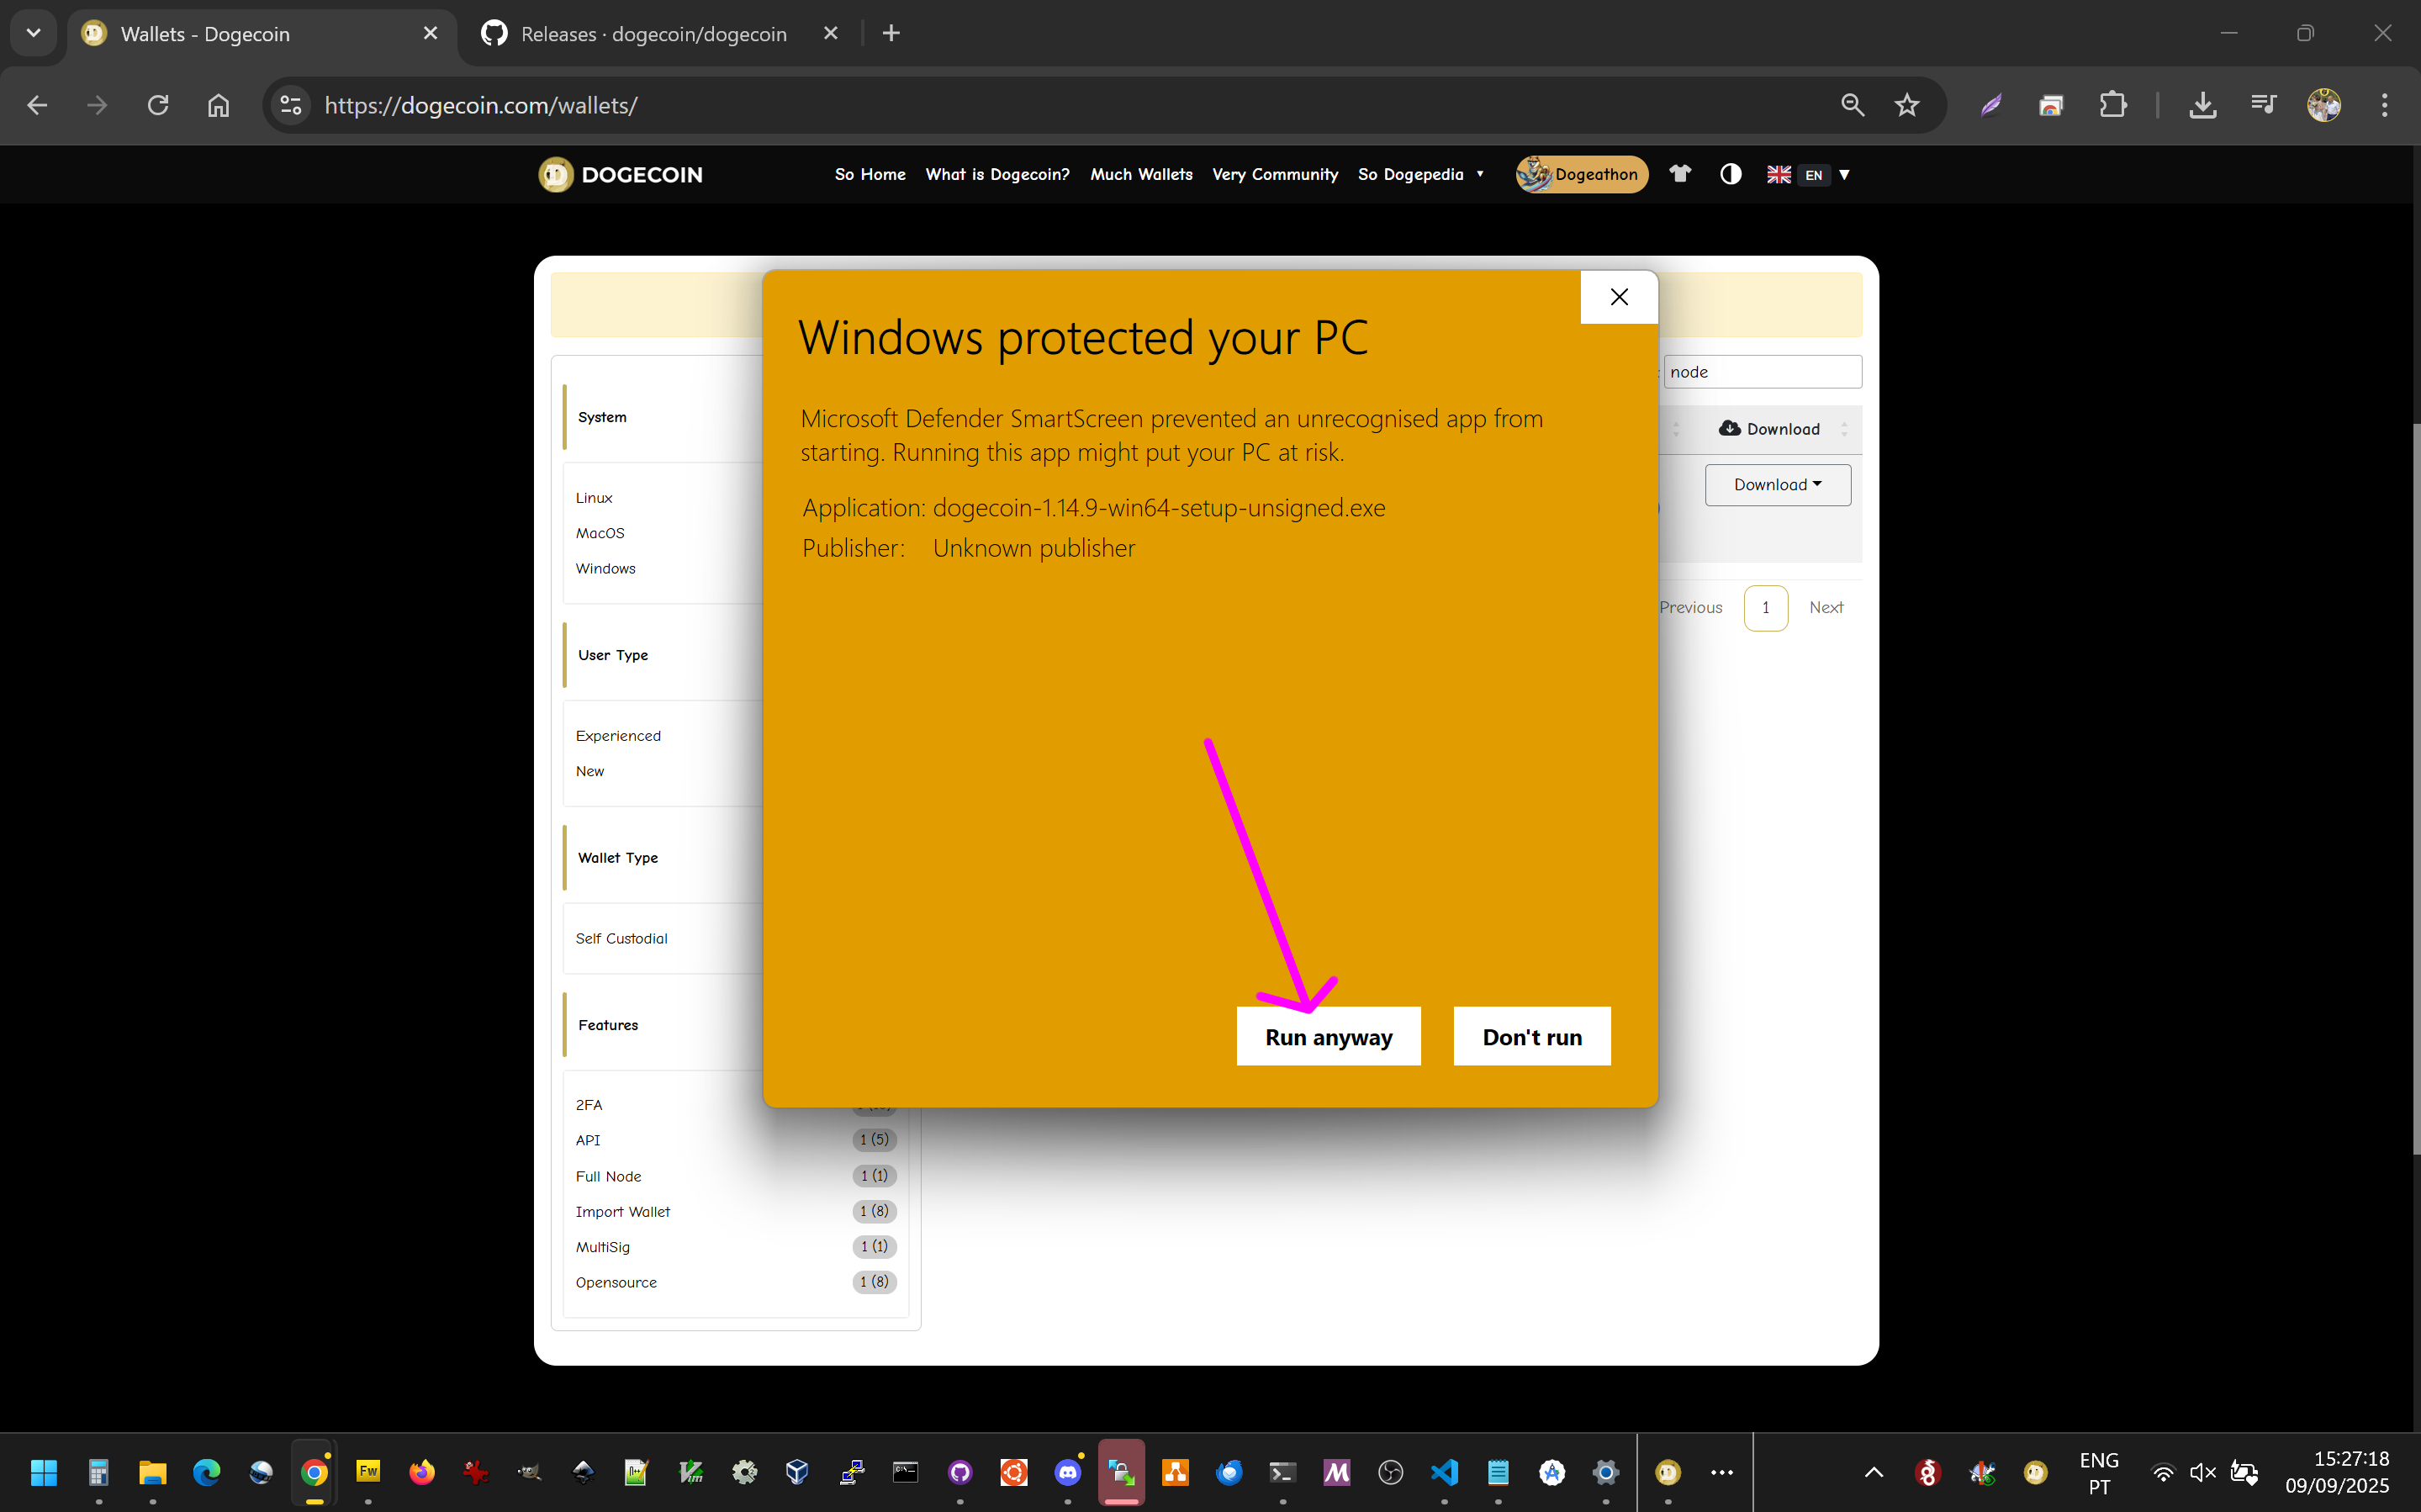Viewport: 2421px width, 1512px height.
Task: Click the Don't run button
Action: (1532, 1036)
